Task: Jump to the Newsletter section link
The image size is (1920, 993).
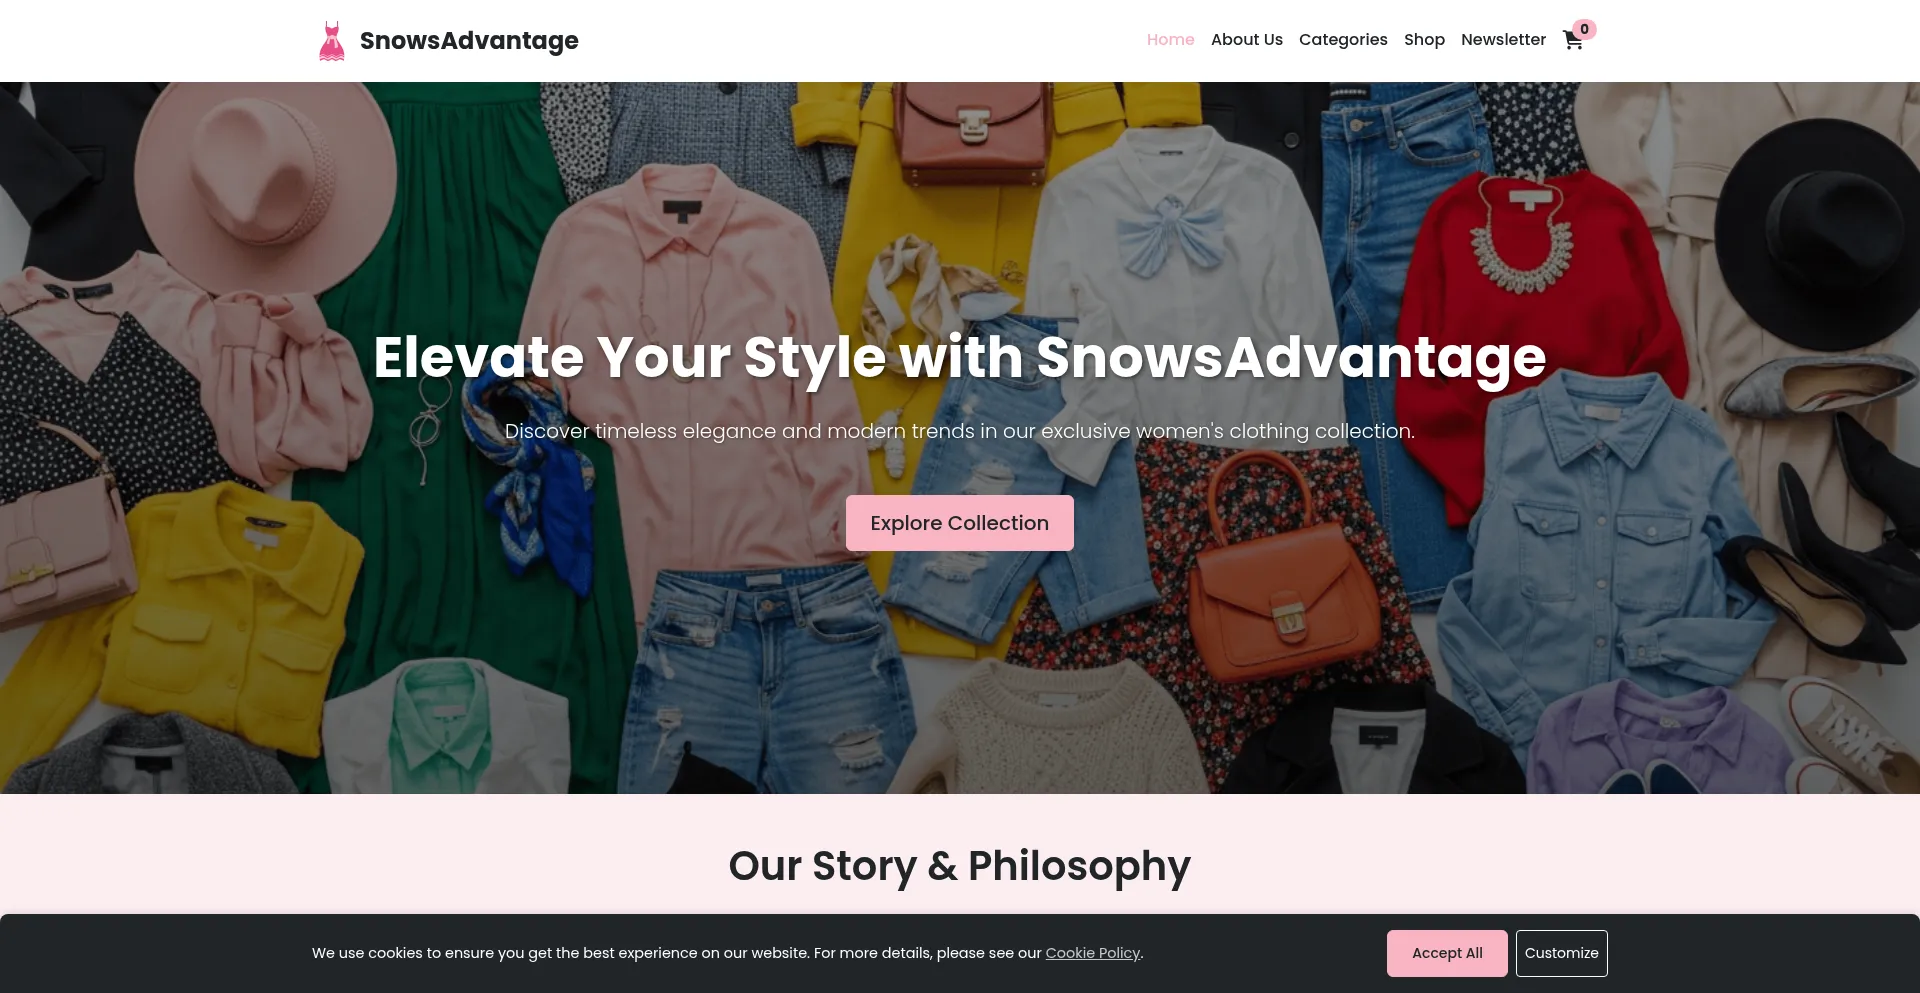Action: point(1503,40)
